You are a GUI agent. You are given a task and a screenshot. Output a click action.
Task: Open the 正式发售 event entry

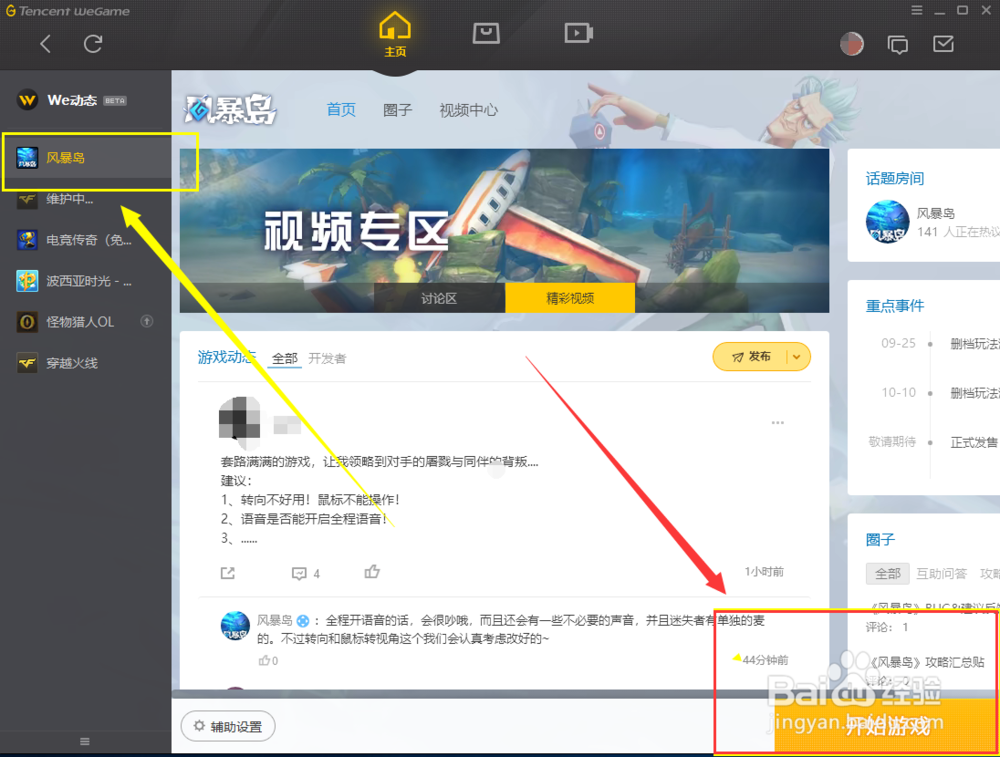[974, 442]
